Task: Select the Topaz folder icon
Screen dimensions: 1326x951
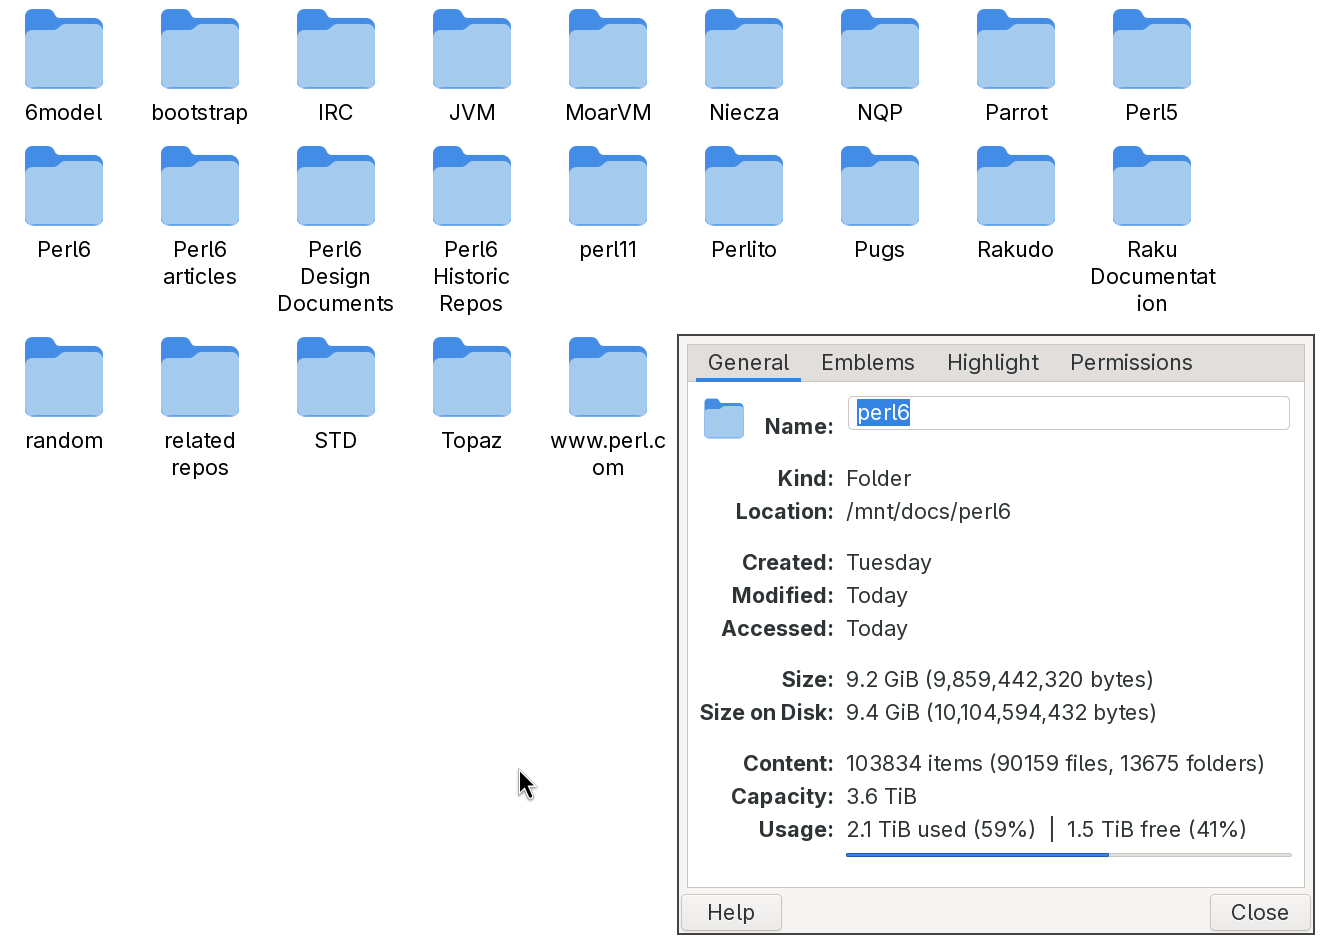Action: coord(472,377)
